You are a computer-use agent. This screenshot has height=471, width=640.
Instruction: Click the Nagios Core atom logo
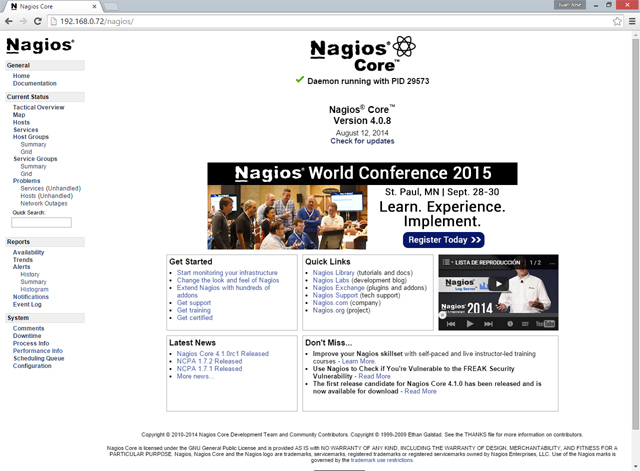click(x=404, y=46)
